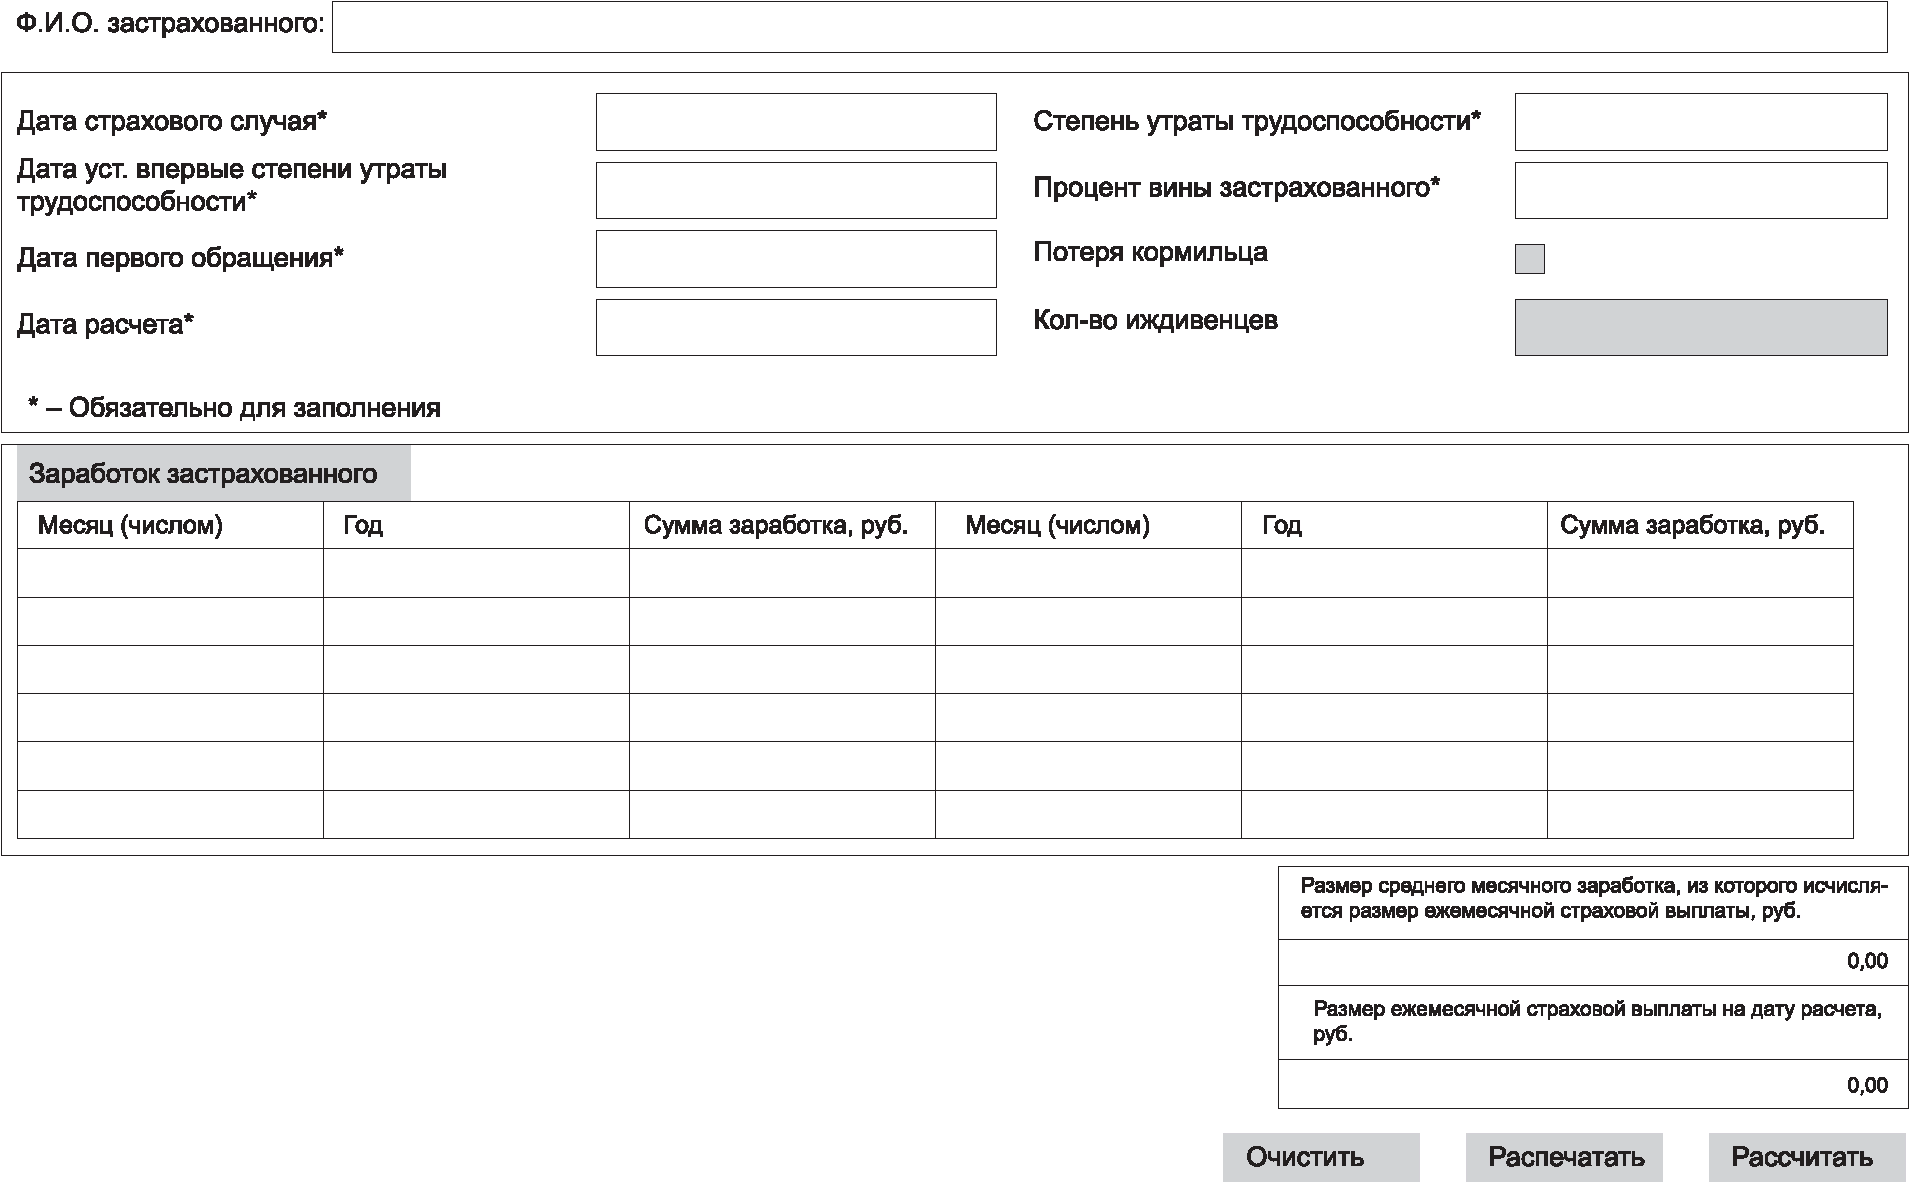Focus the Дата страхового случая field
The height and width of the screenshot is (1183, 1911).
(796, 122)
